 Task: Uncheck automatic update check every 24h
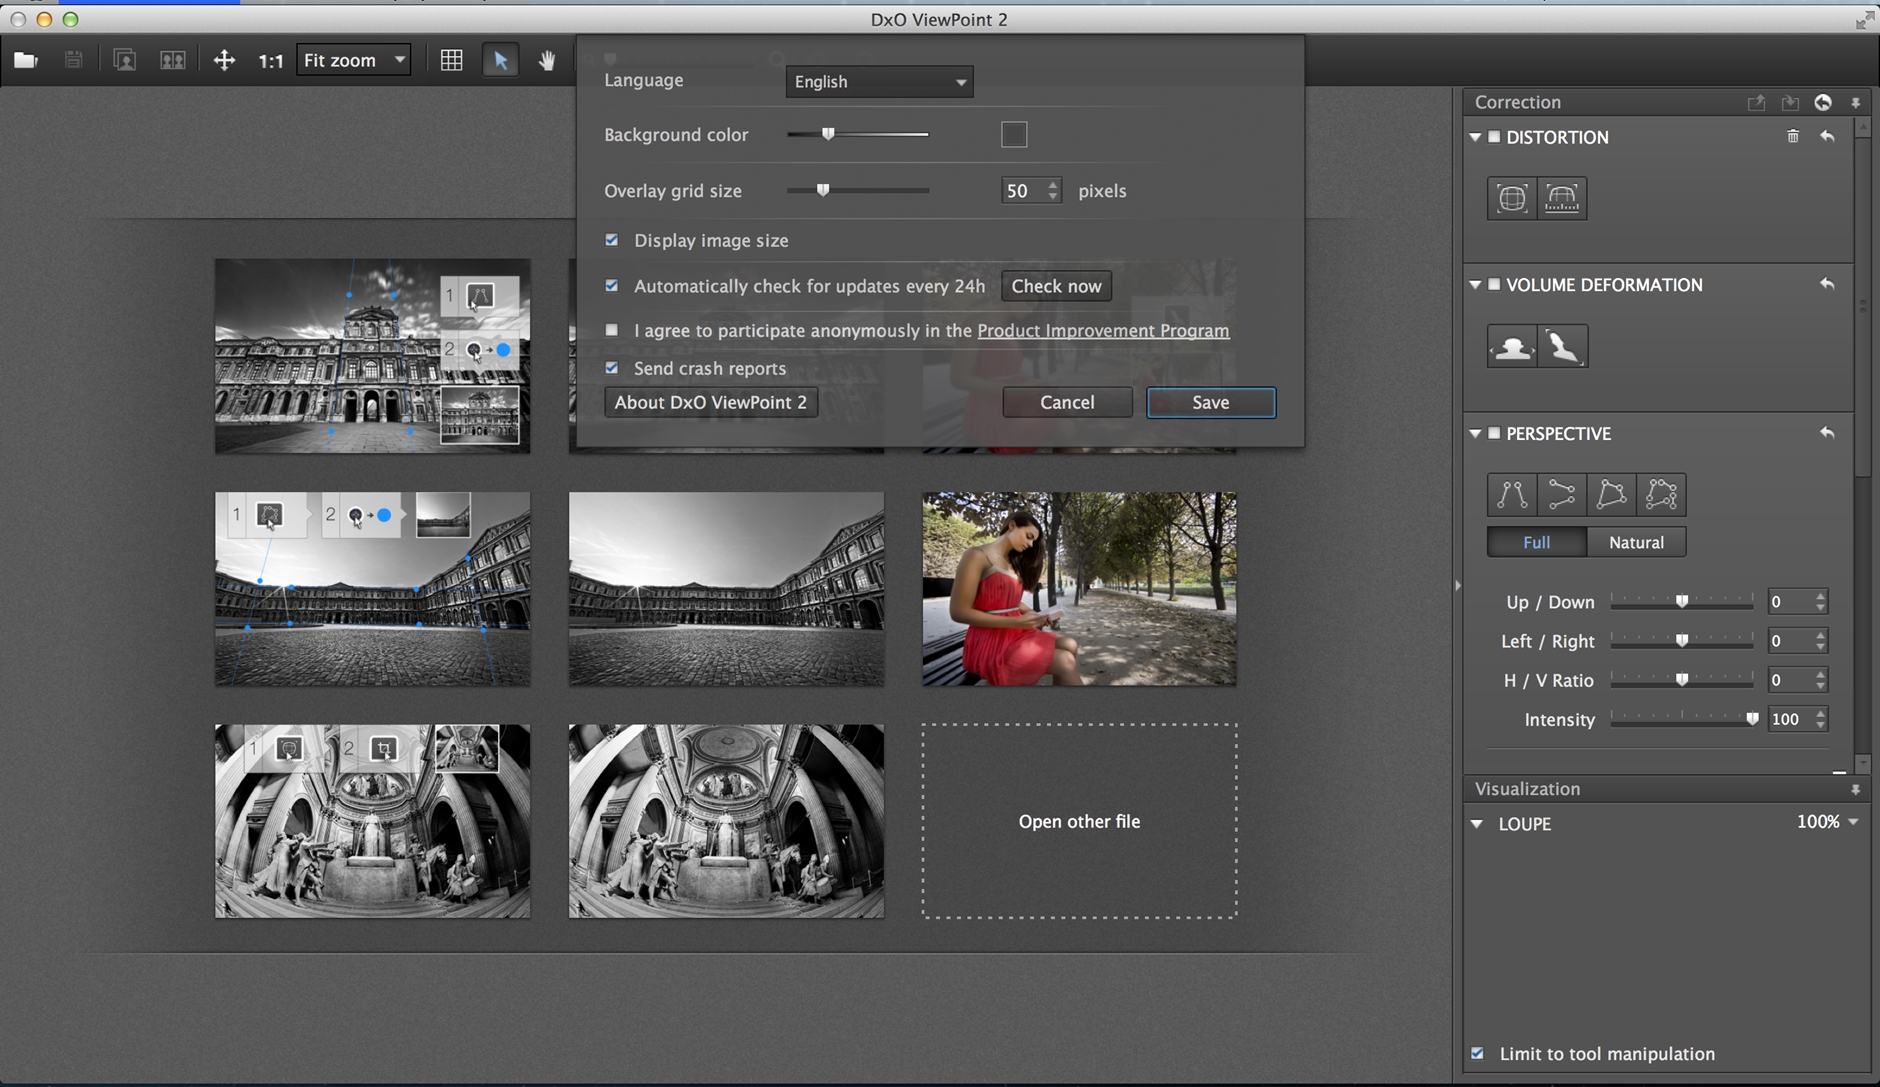click(612, 286)
